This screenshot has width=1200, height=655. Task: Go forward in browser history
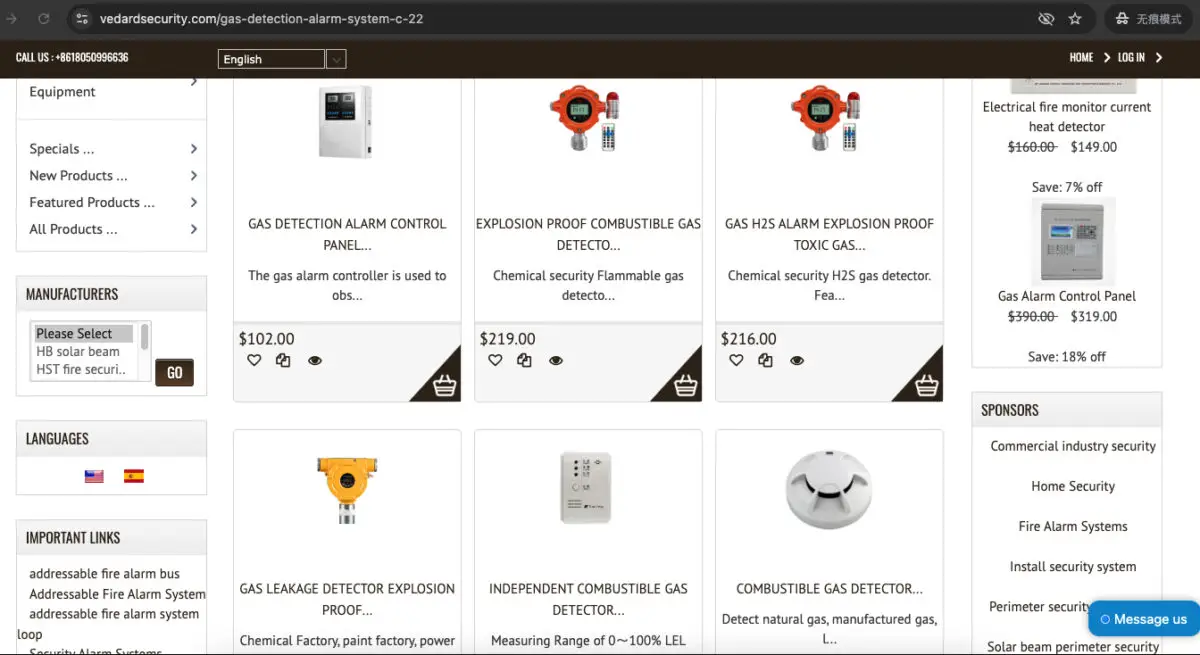[12, 19]
